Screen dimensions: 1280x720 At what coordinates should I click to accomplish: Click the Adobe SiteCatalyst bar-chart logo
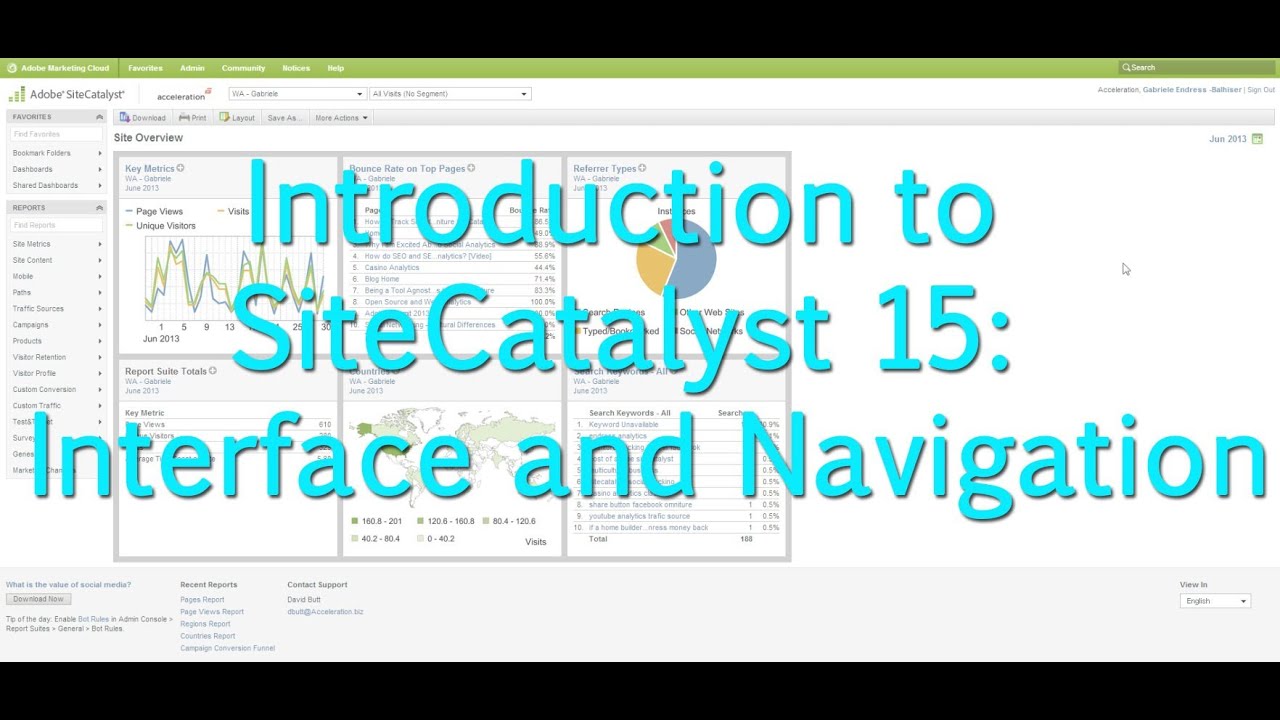[x=16, y=94]
